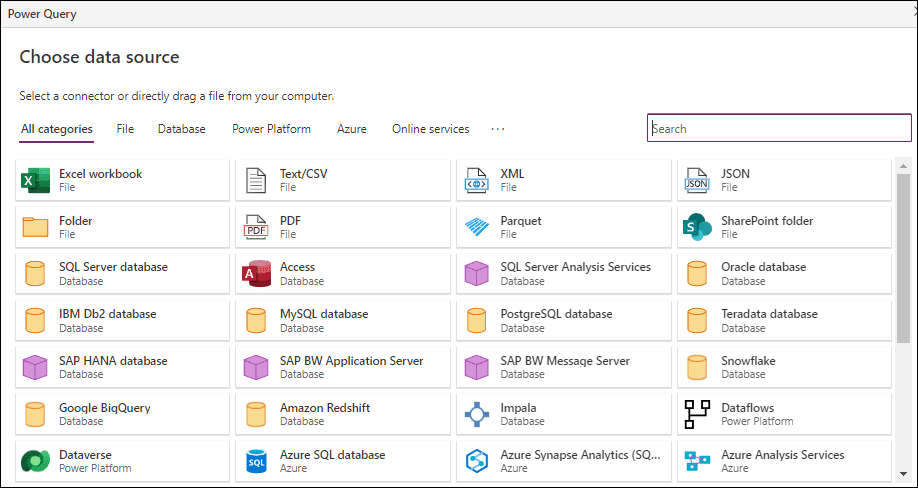Viewport: 918px width, 488px height.
Task: Click the Azure Analysis Services icon
Action: pos(697,461)
